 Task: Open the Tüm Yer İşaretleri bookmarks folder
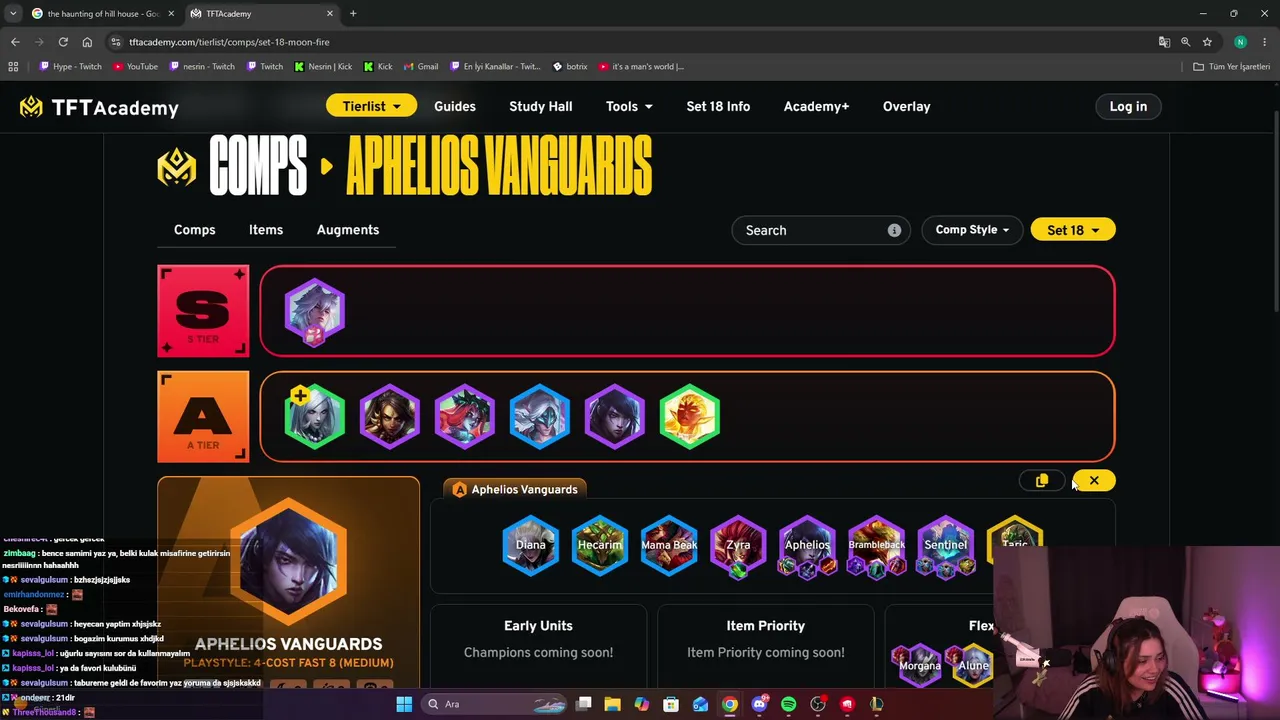[1231, 67]
